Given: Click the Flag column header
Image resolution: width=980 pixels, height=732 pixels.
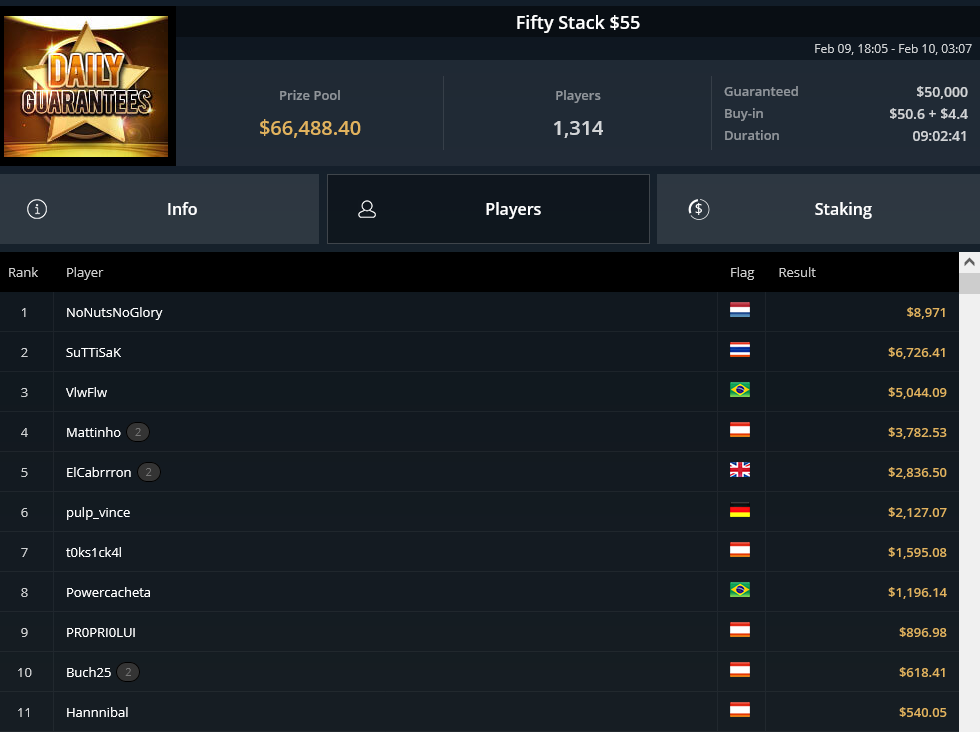Looking at the screenshot, I should coord(742,273).
